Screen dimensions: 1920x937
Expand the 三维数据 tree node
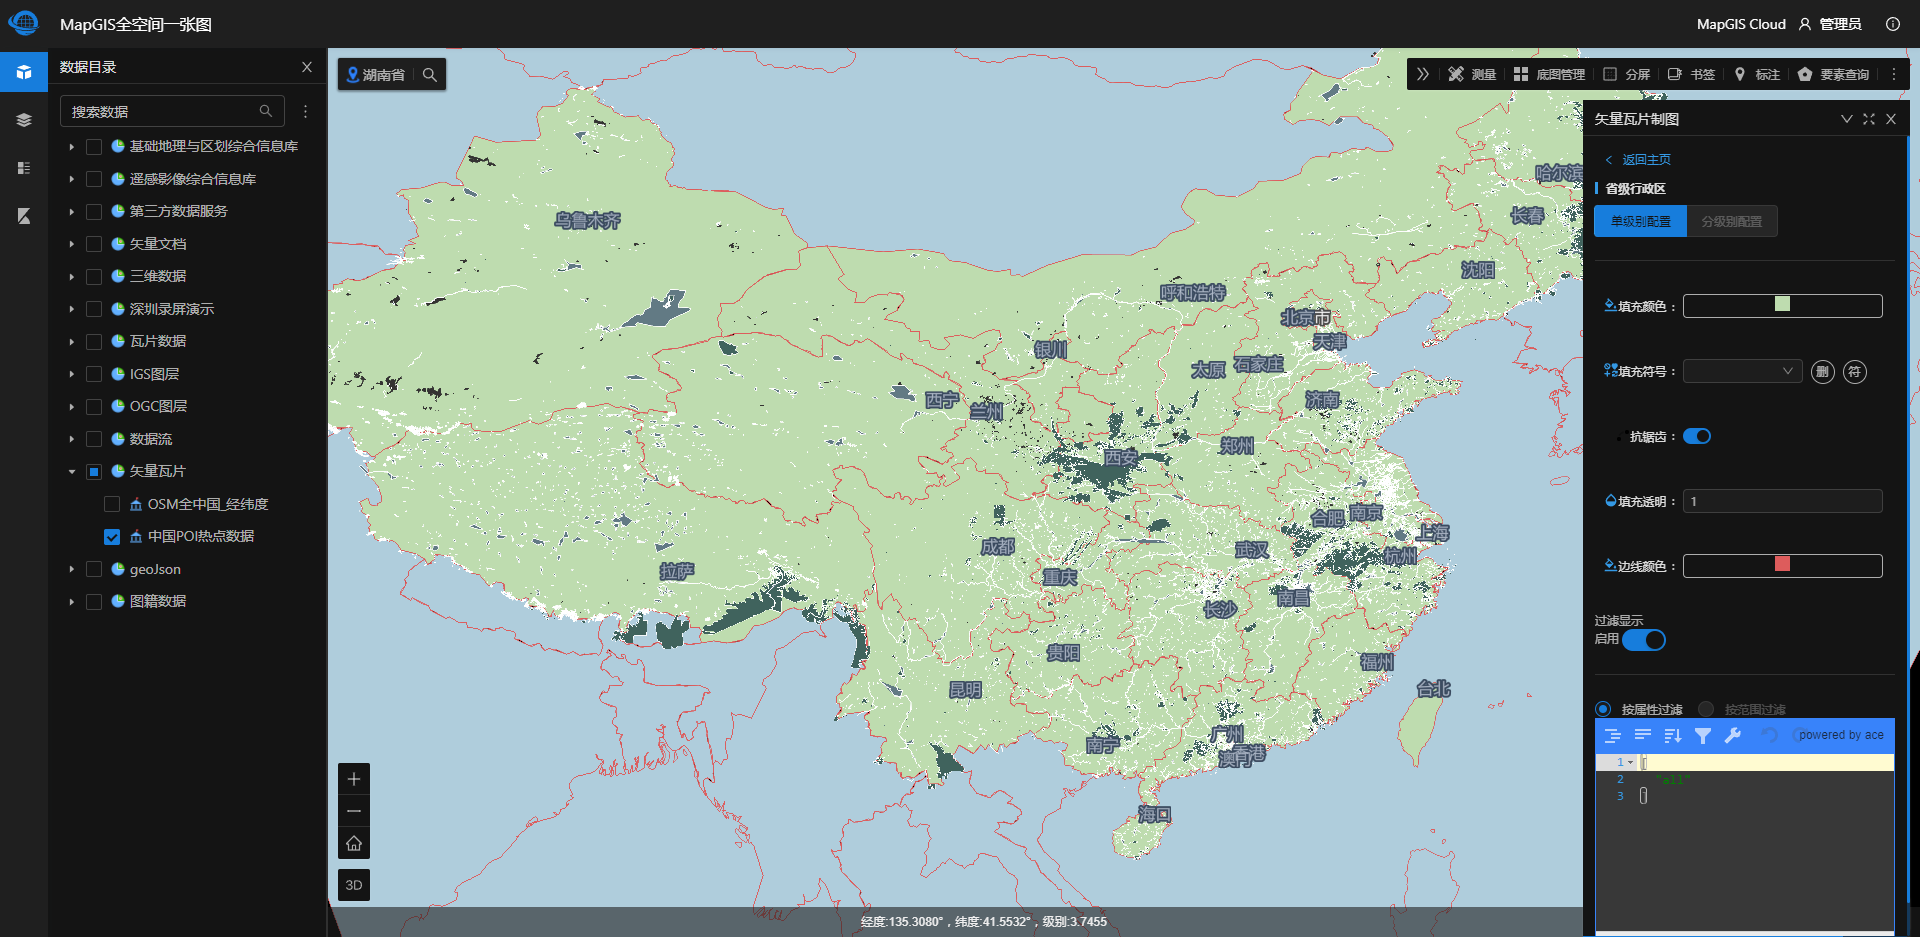click(72, 277)
